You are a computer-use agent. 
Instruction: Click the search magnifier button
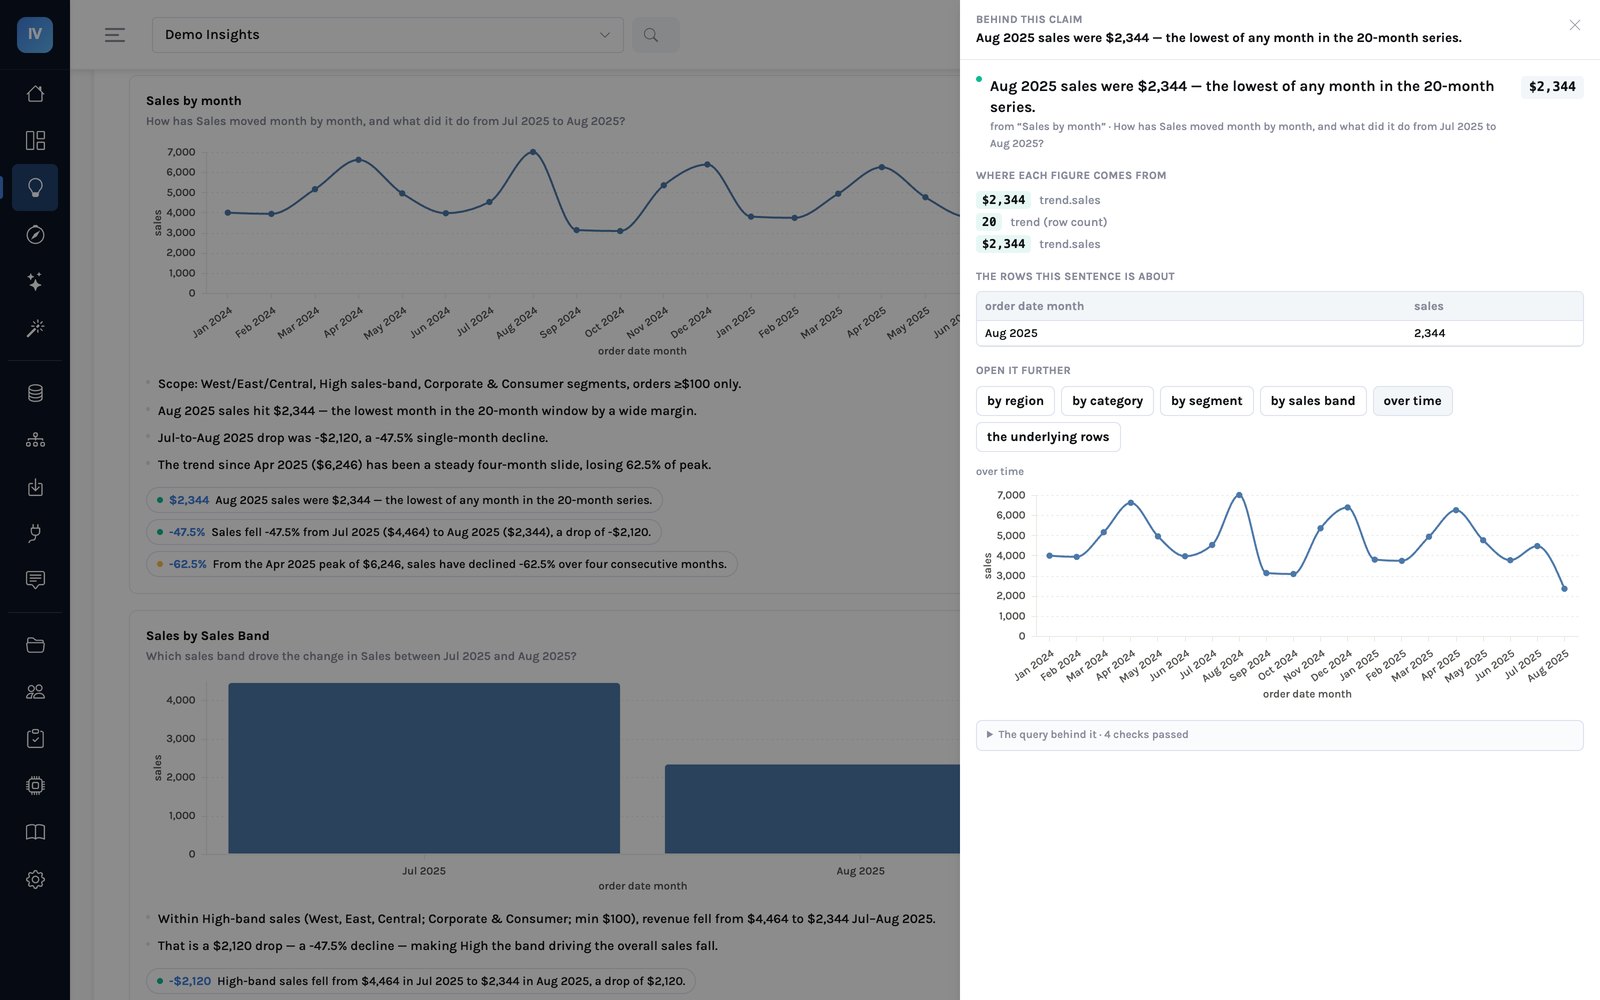655,35
